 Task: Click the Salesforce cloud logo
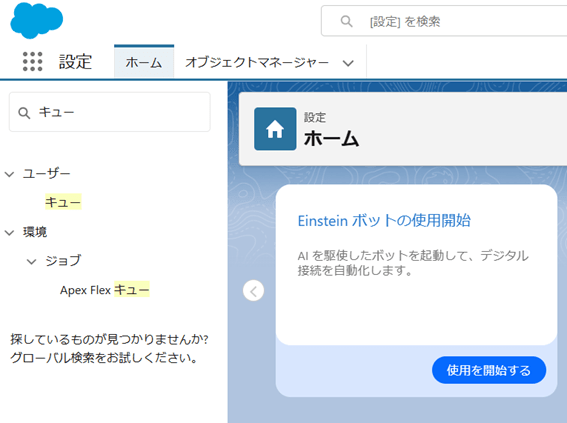37,20
